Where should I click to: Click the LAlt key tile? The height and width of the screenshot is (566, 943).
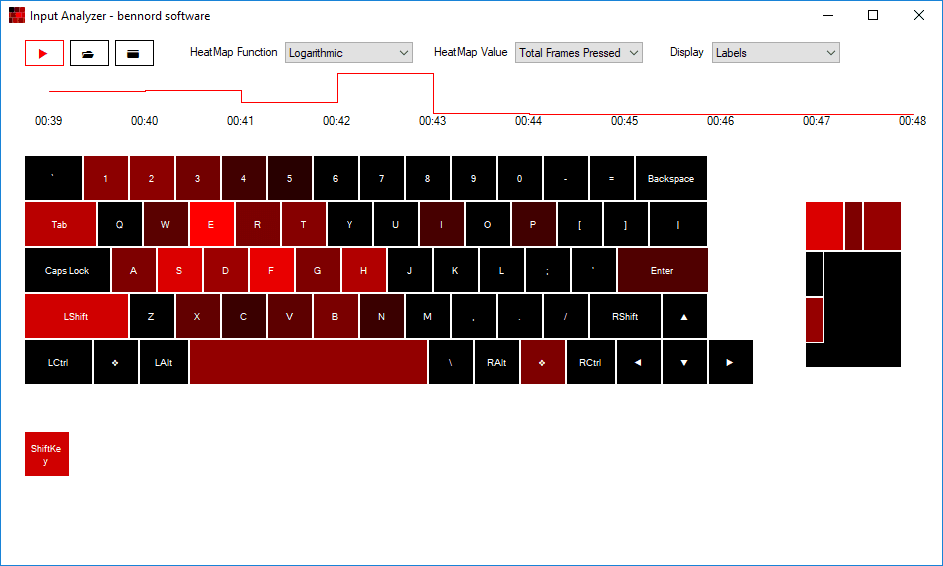[164, 362]
